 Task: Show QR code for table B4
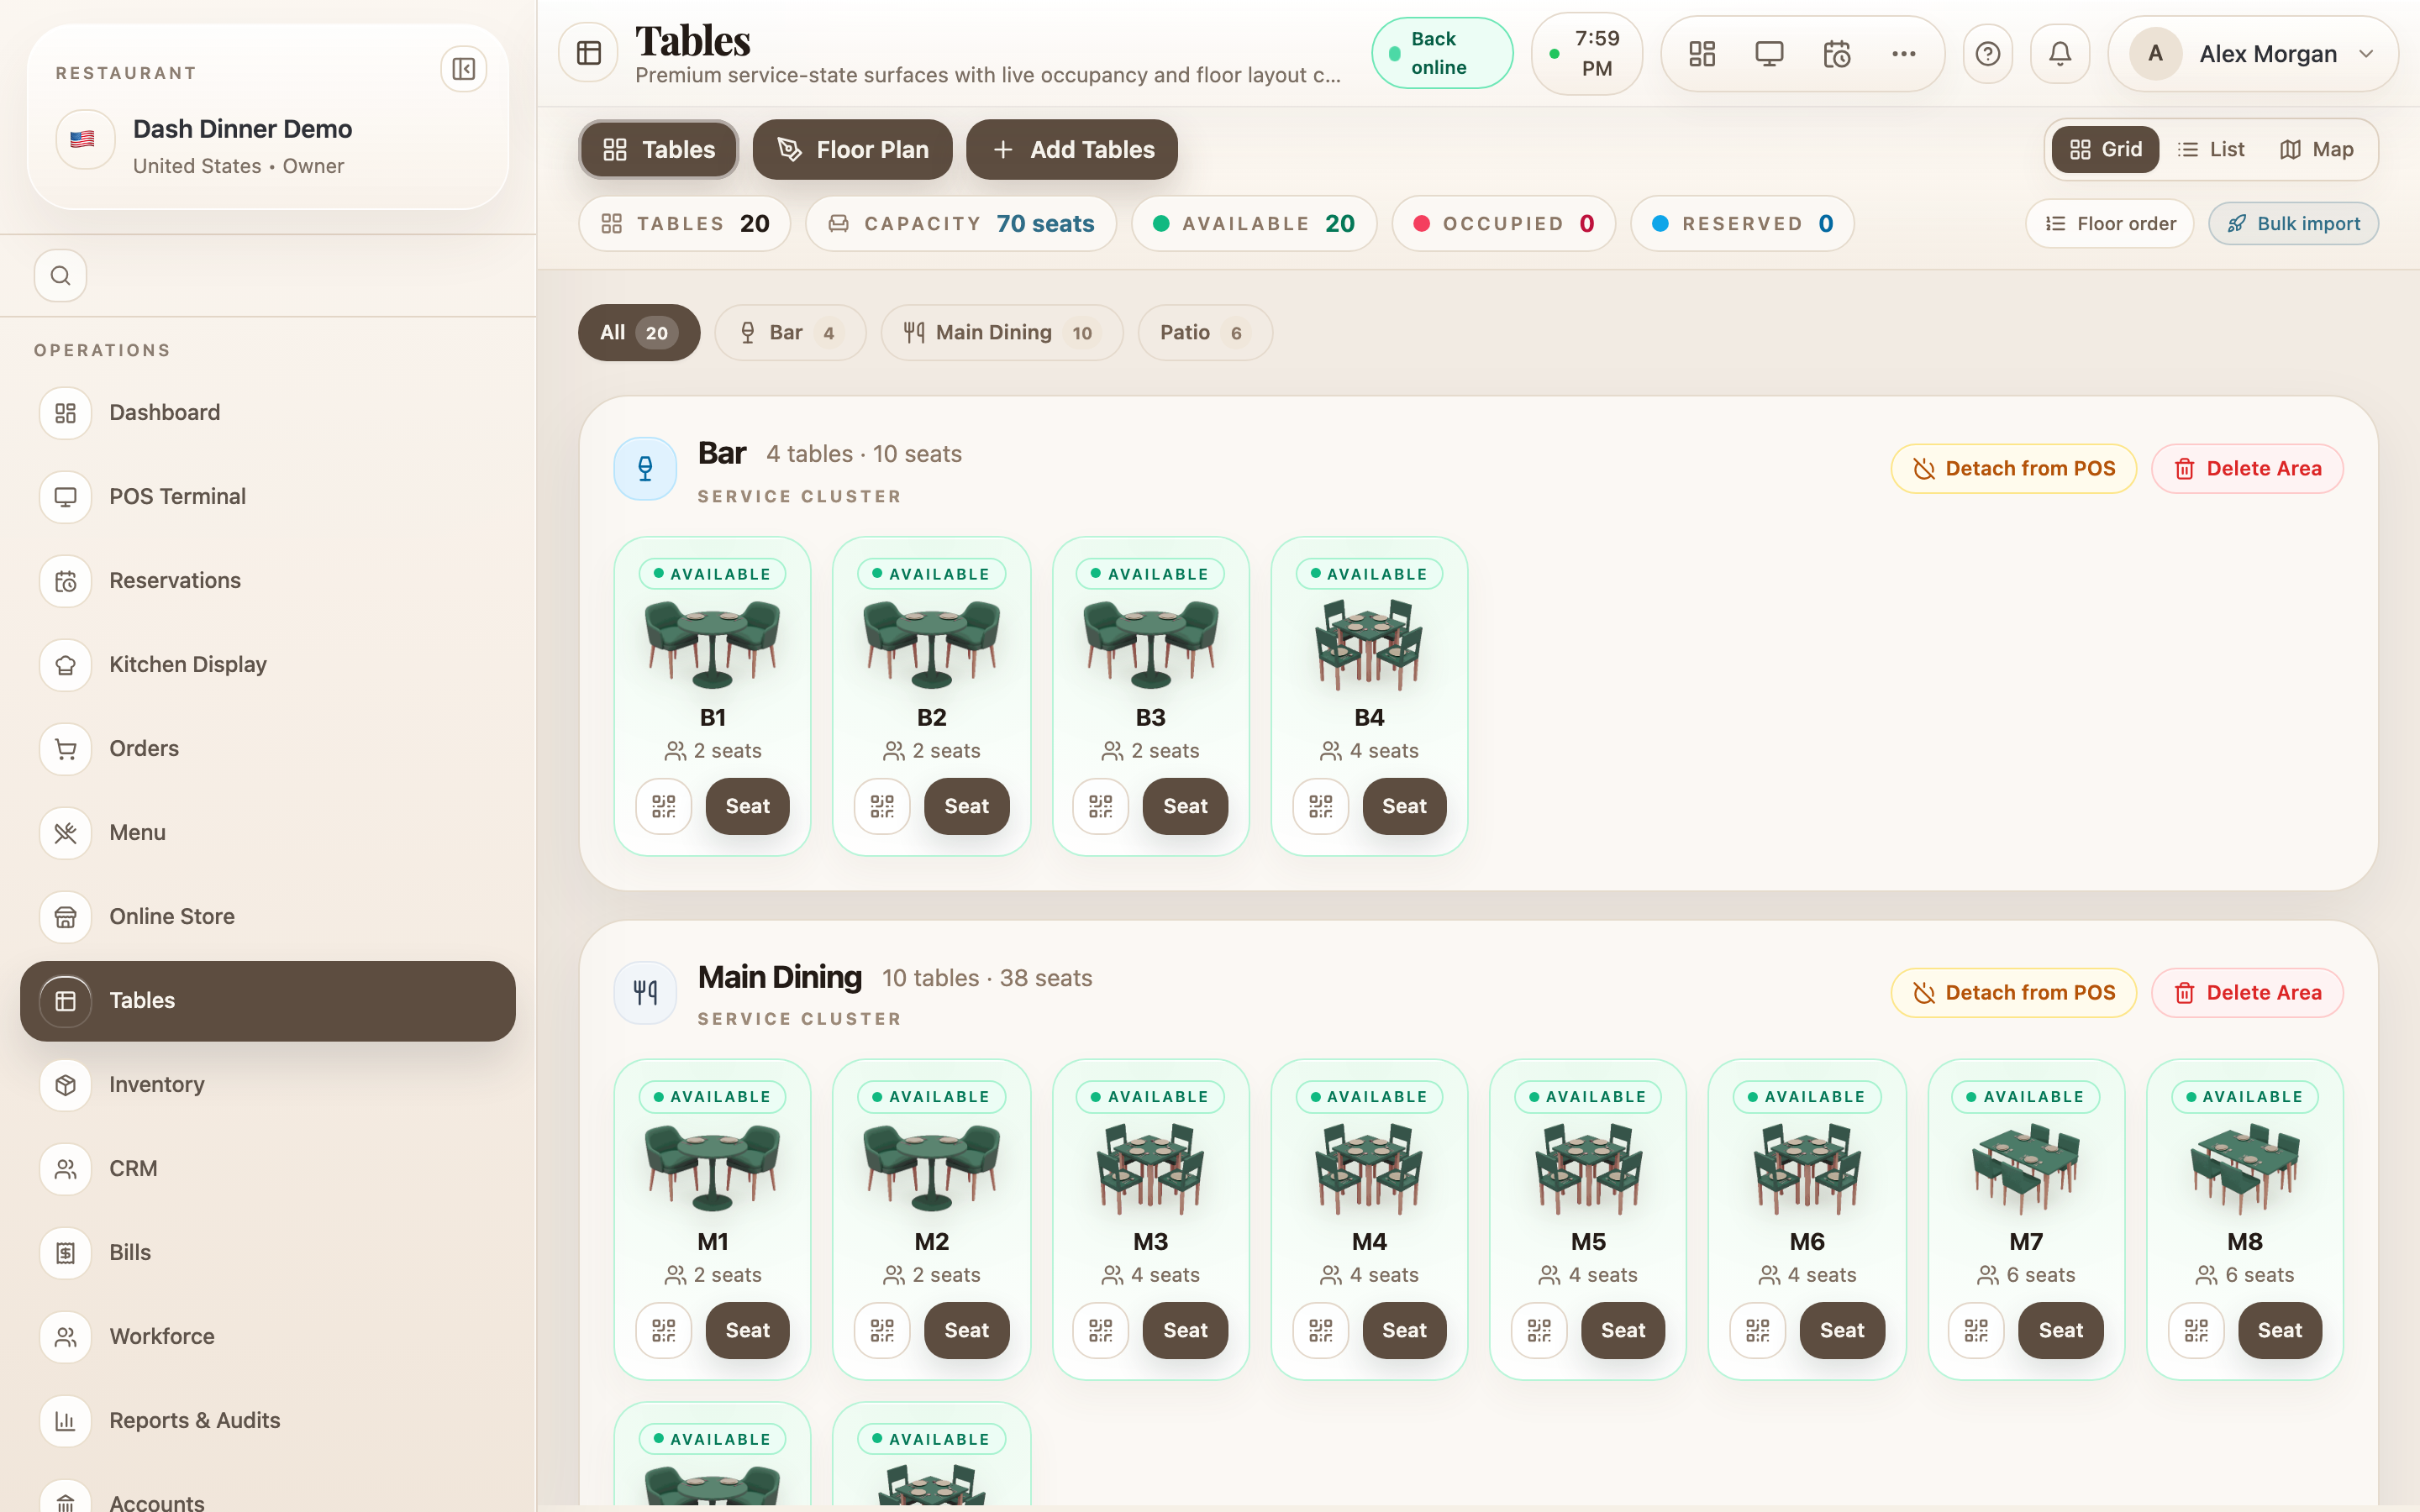tap(1321, 806)
